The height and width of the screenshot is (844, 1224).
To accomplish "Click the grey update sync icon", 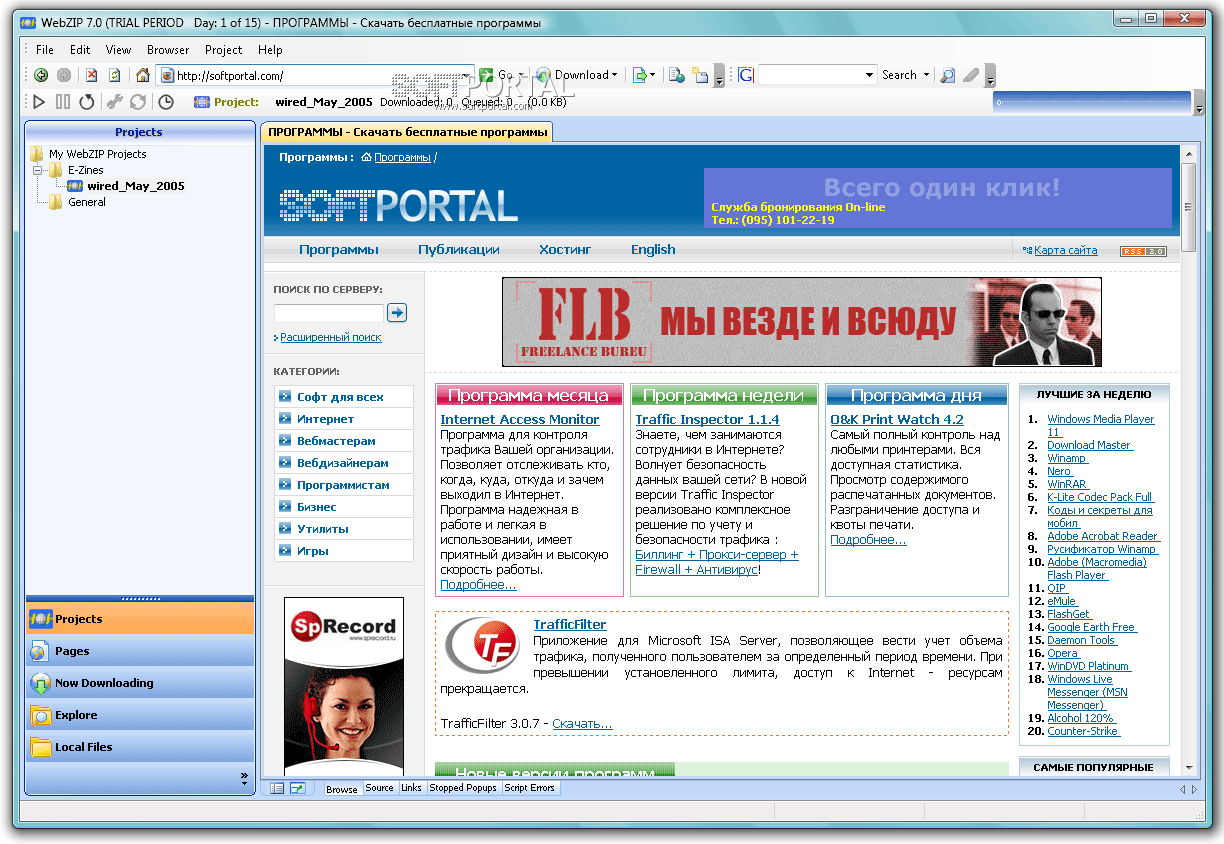I will pyautogui.click(x=138, y=101).
